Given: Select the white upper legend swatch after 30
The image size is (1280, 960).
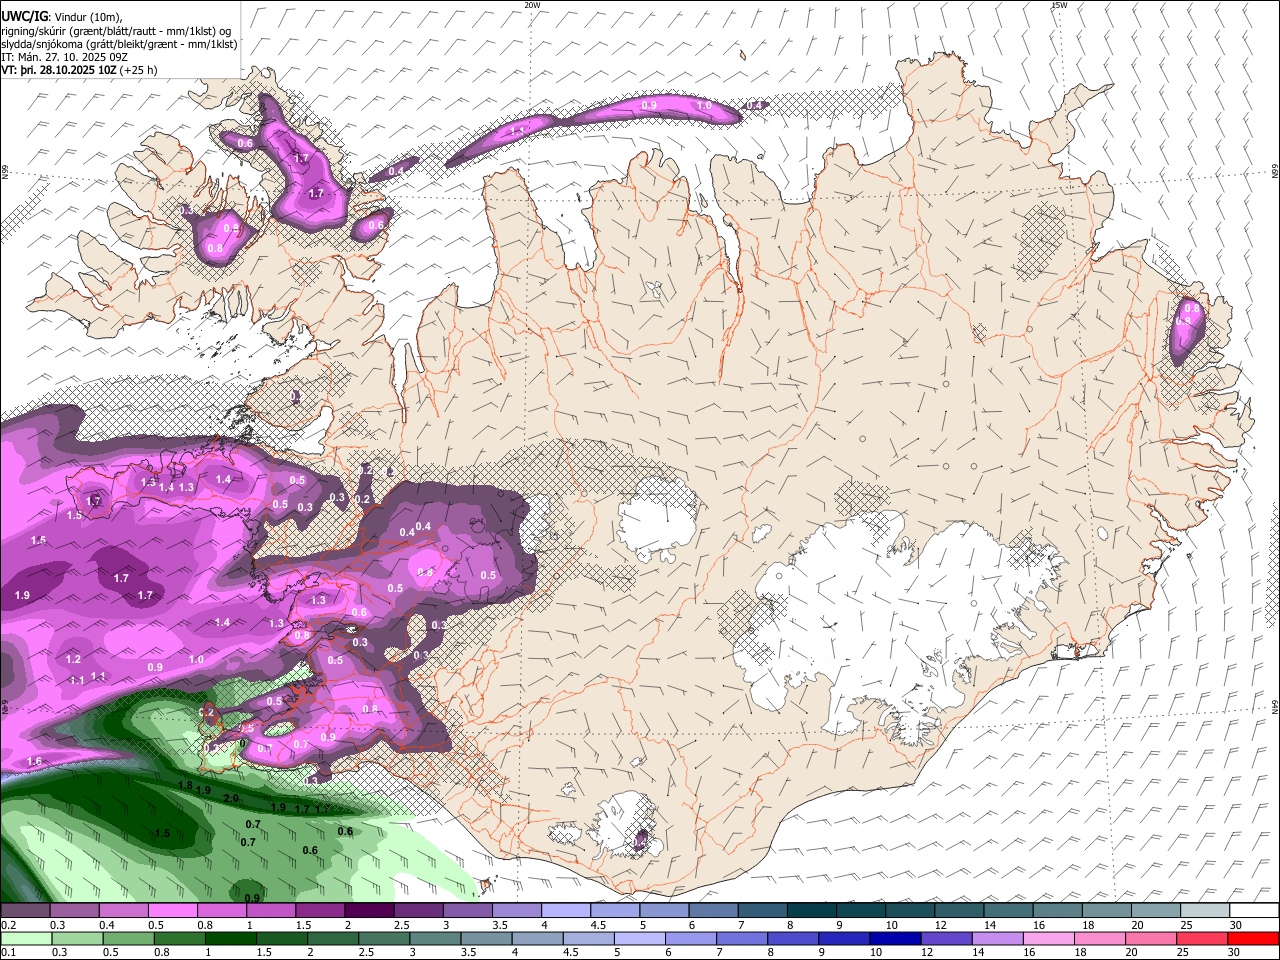Looking at the screenshot, I should coord(1254,911).
